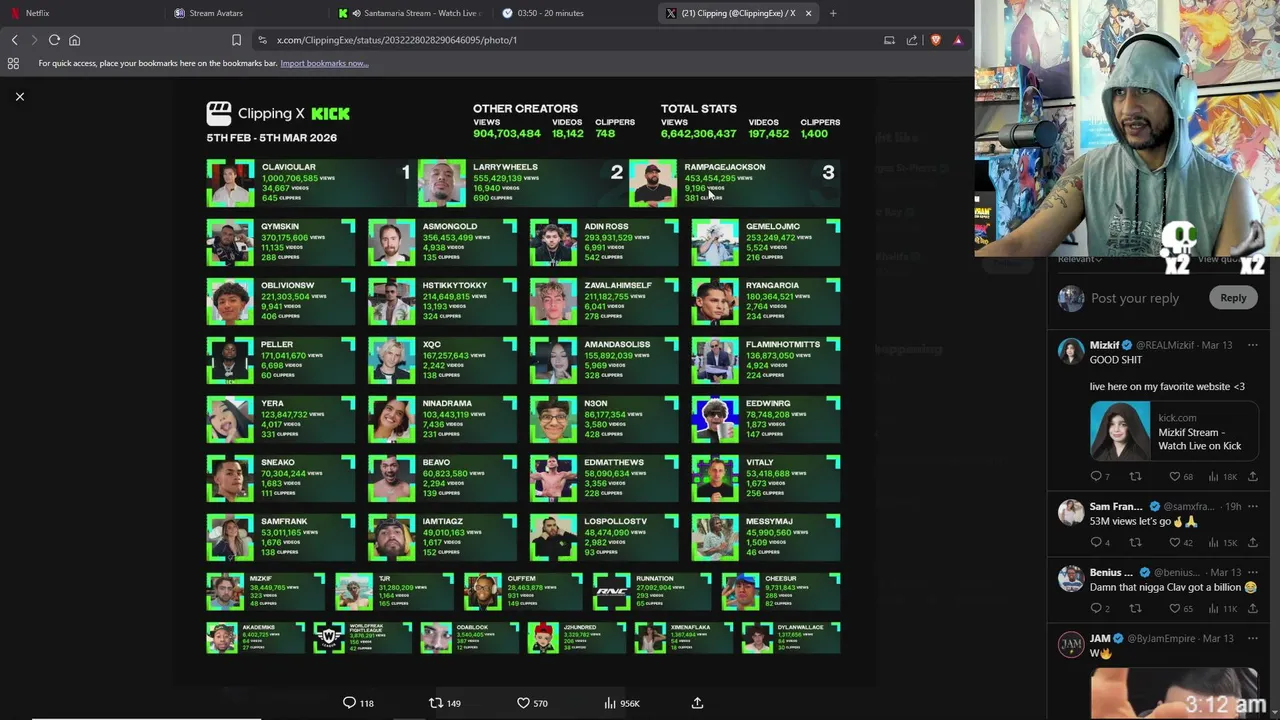The width and height of the screenshot is (1280, 720).
Task: Click the RAMPAGEJACKSON creator name
Action: point(725,167)
